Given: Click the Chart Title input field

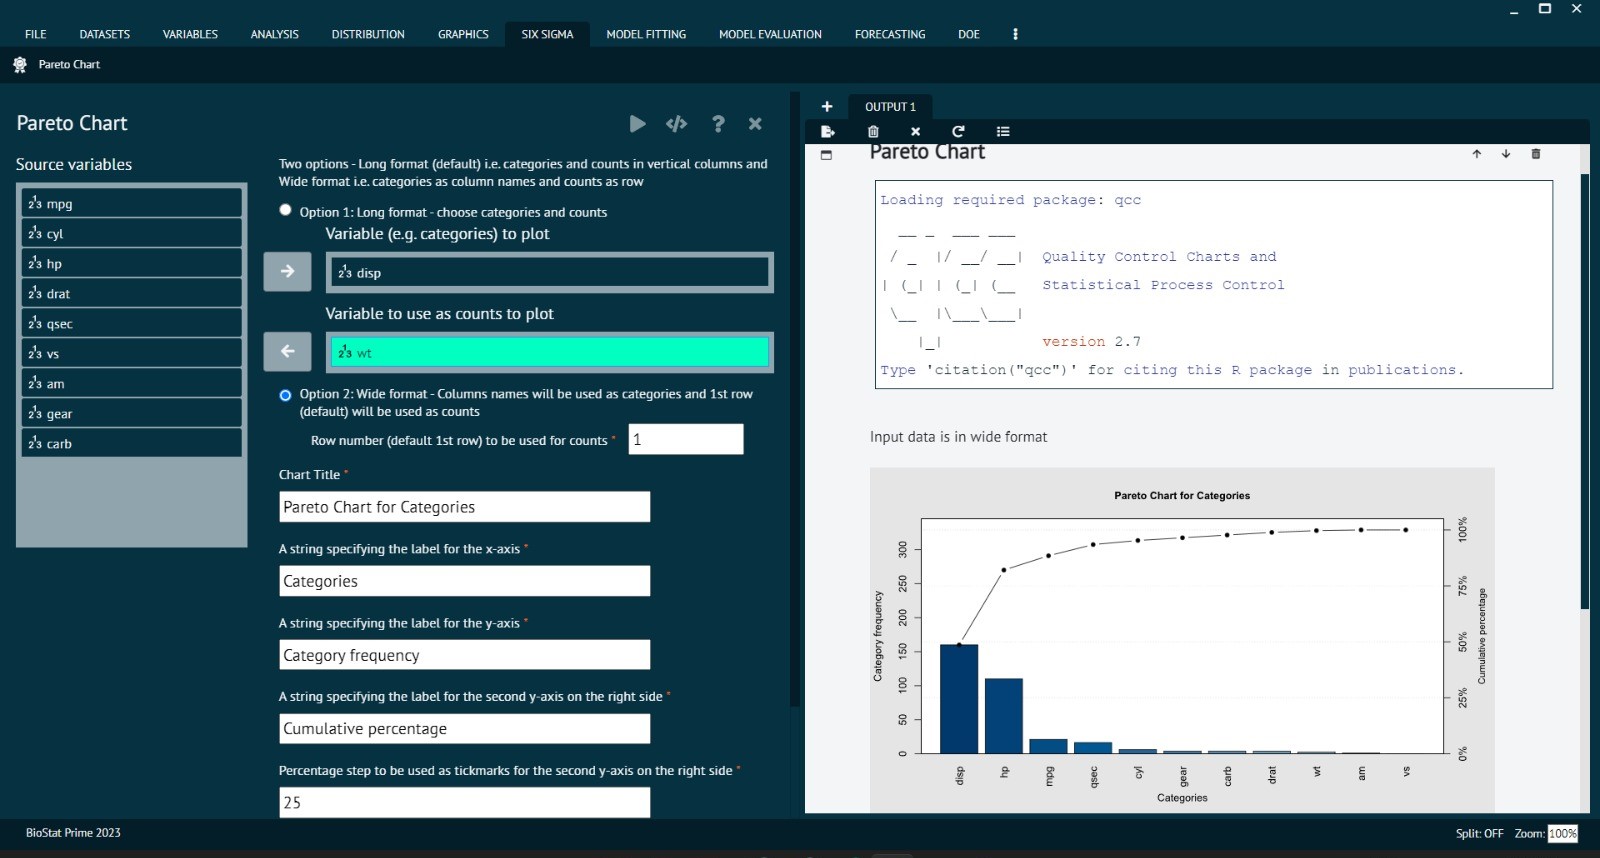Looking at the screenshot, I should [464, 507].
